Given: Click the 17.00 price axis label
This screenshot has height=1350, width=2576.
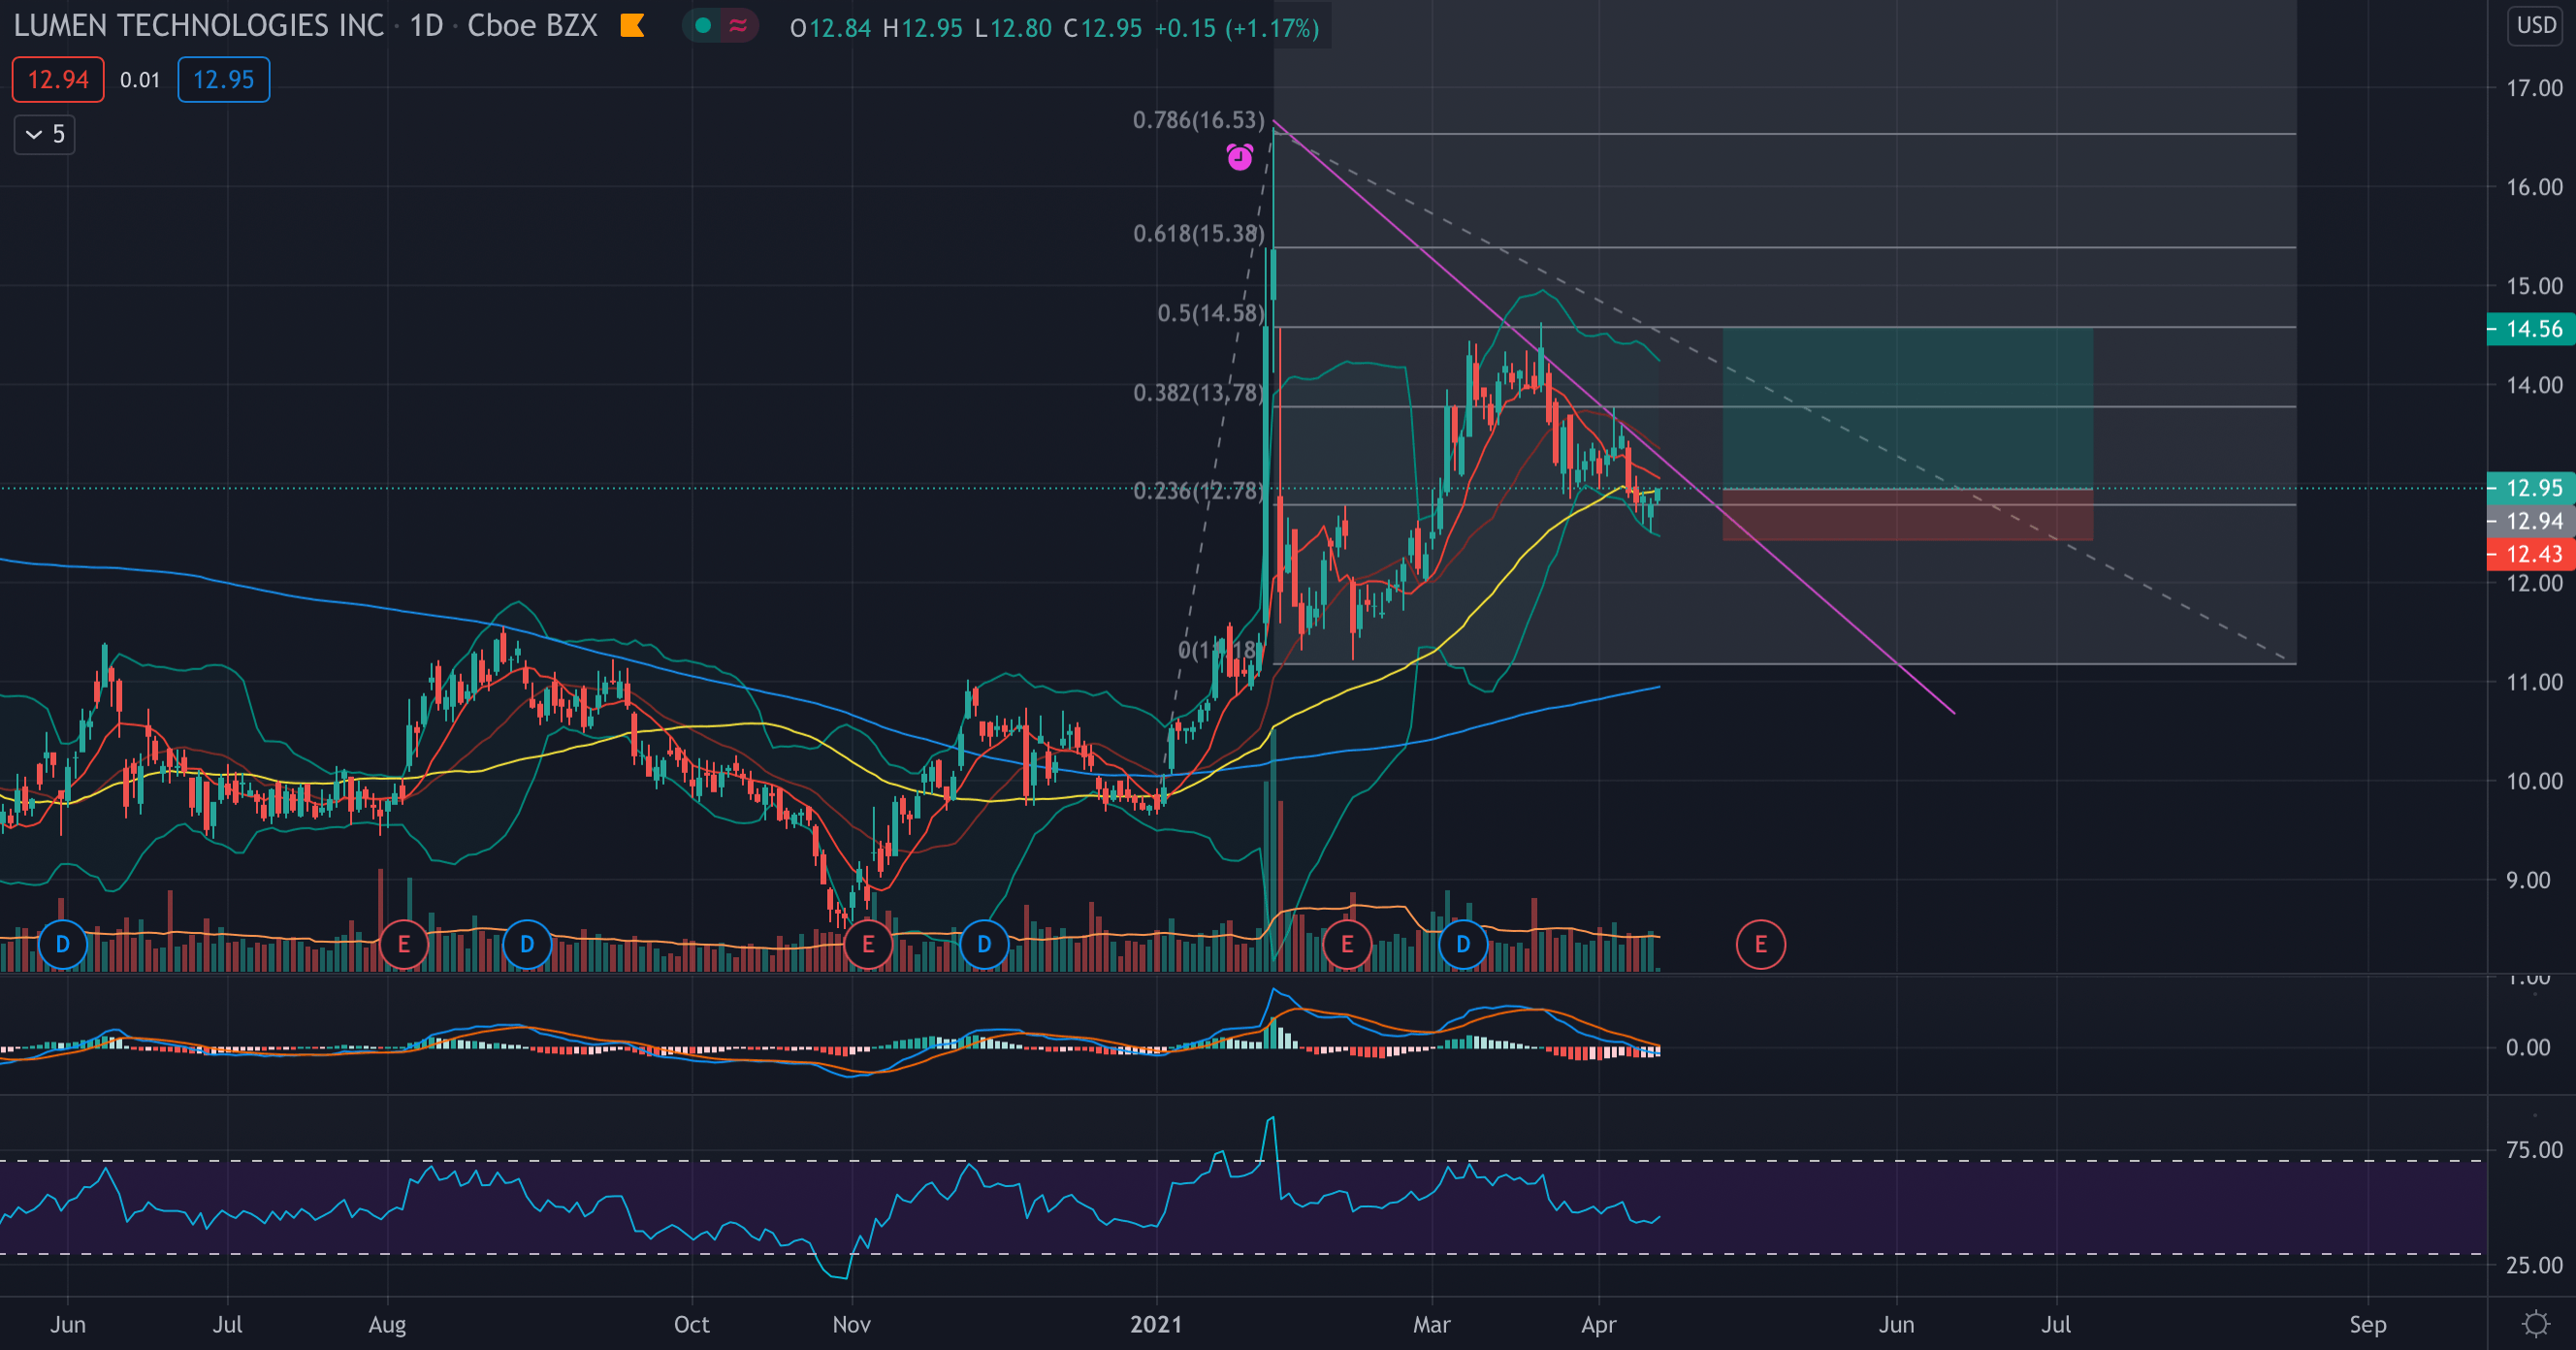Looking at the screenshot, I should coord(2534,88).
